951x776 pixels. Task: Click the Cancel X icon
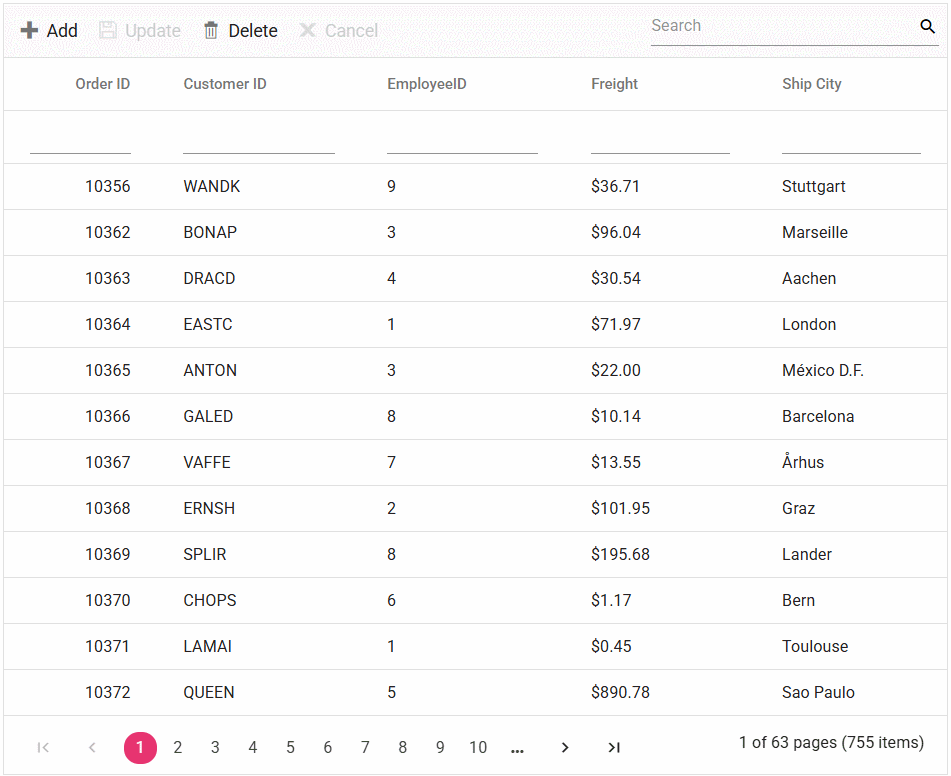[x=308, y=31]
